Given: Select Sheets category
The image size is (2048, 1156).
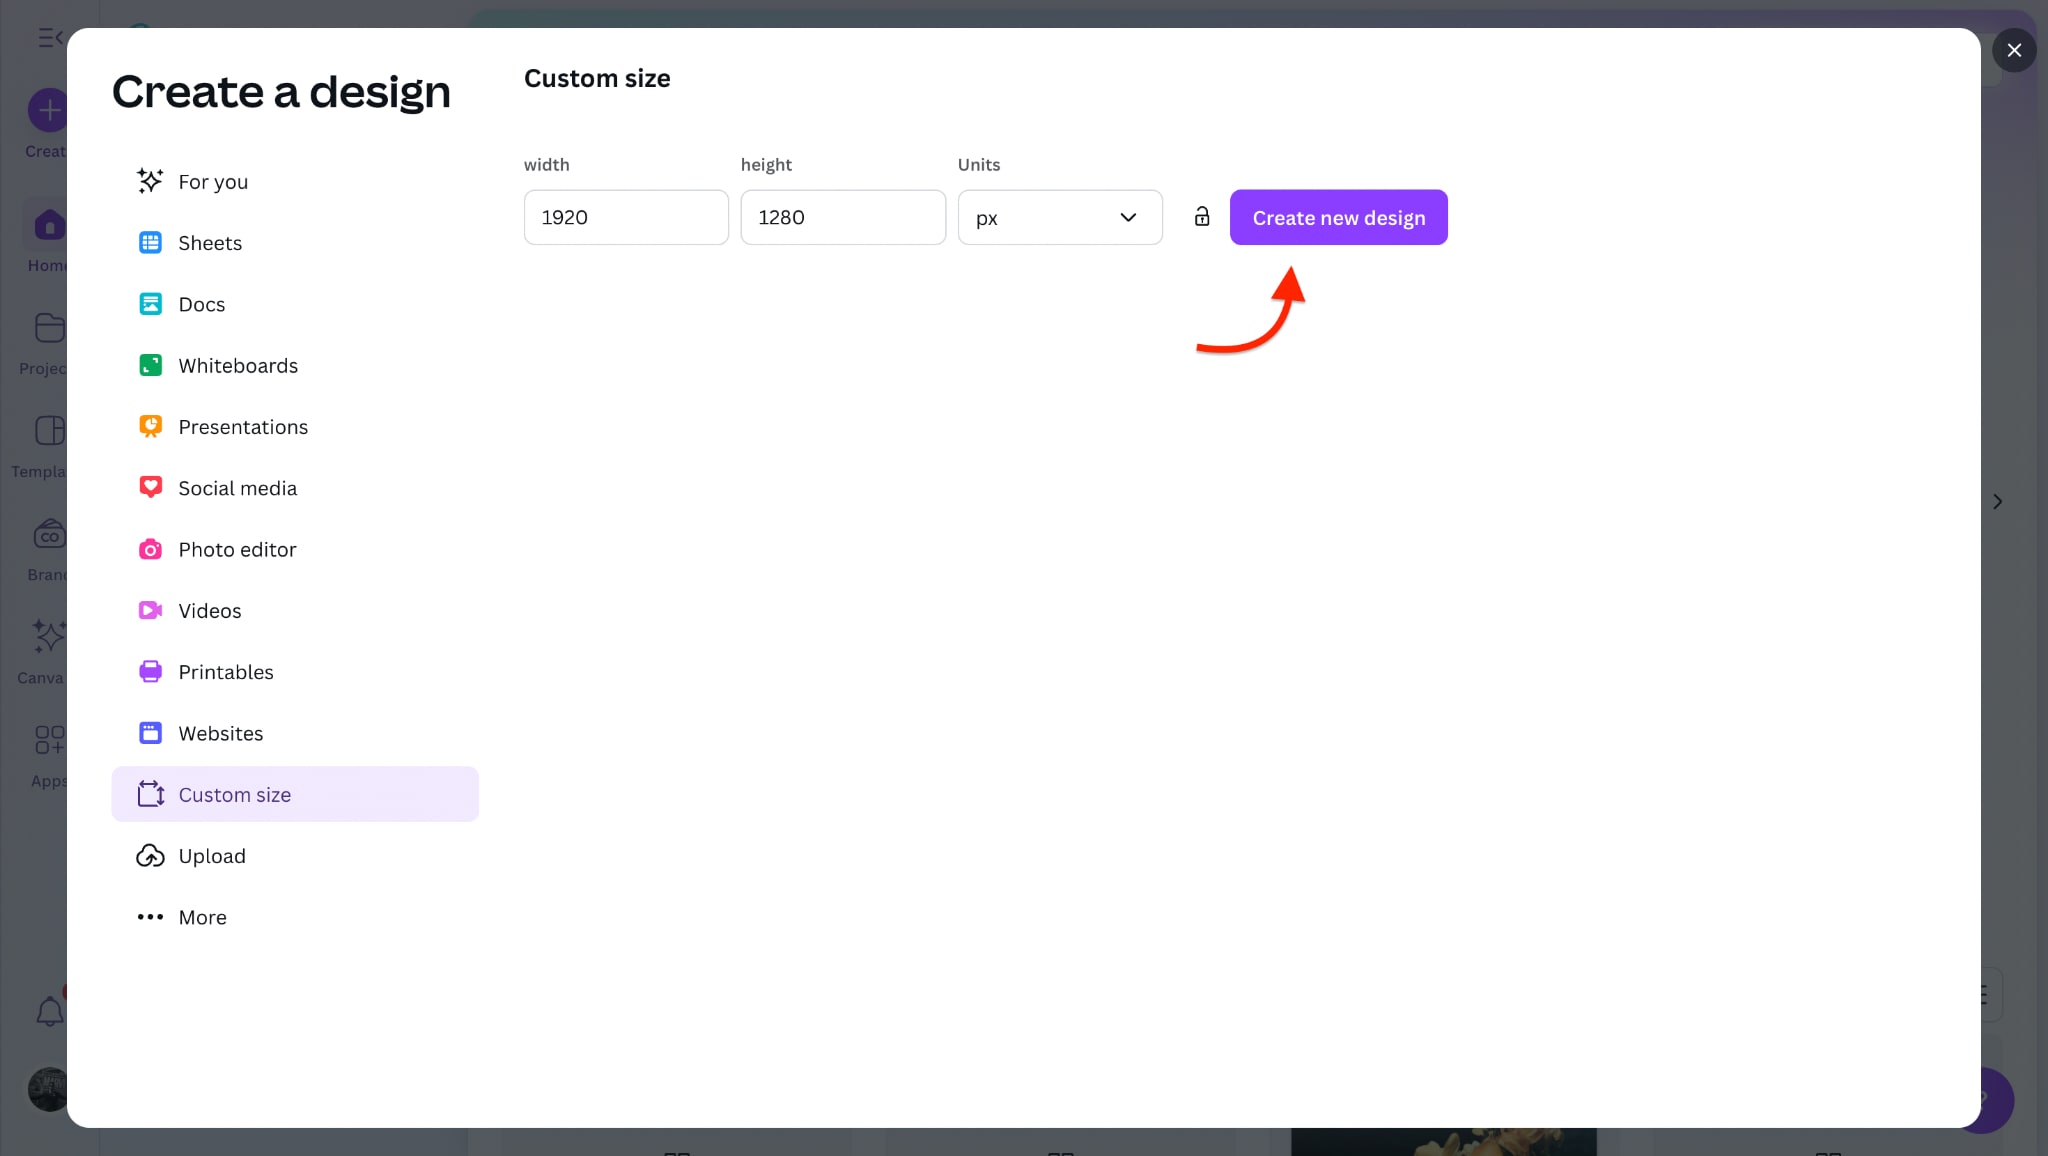Looking at the screenshot, I should [295, 243].
